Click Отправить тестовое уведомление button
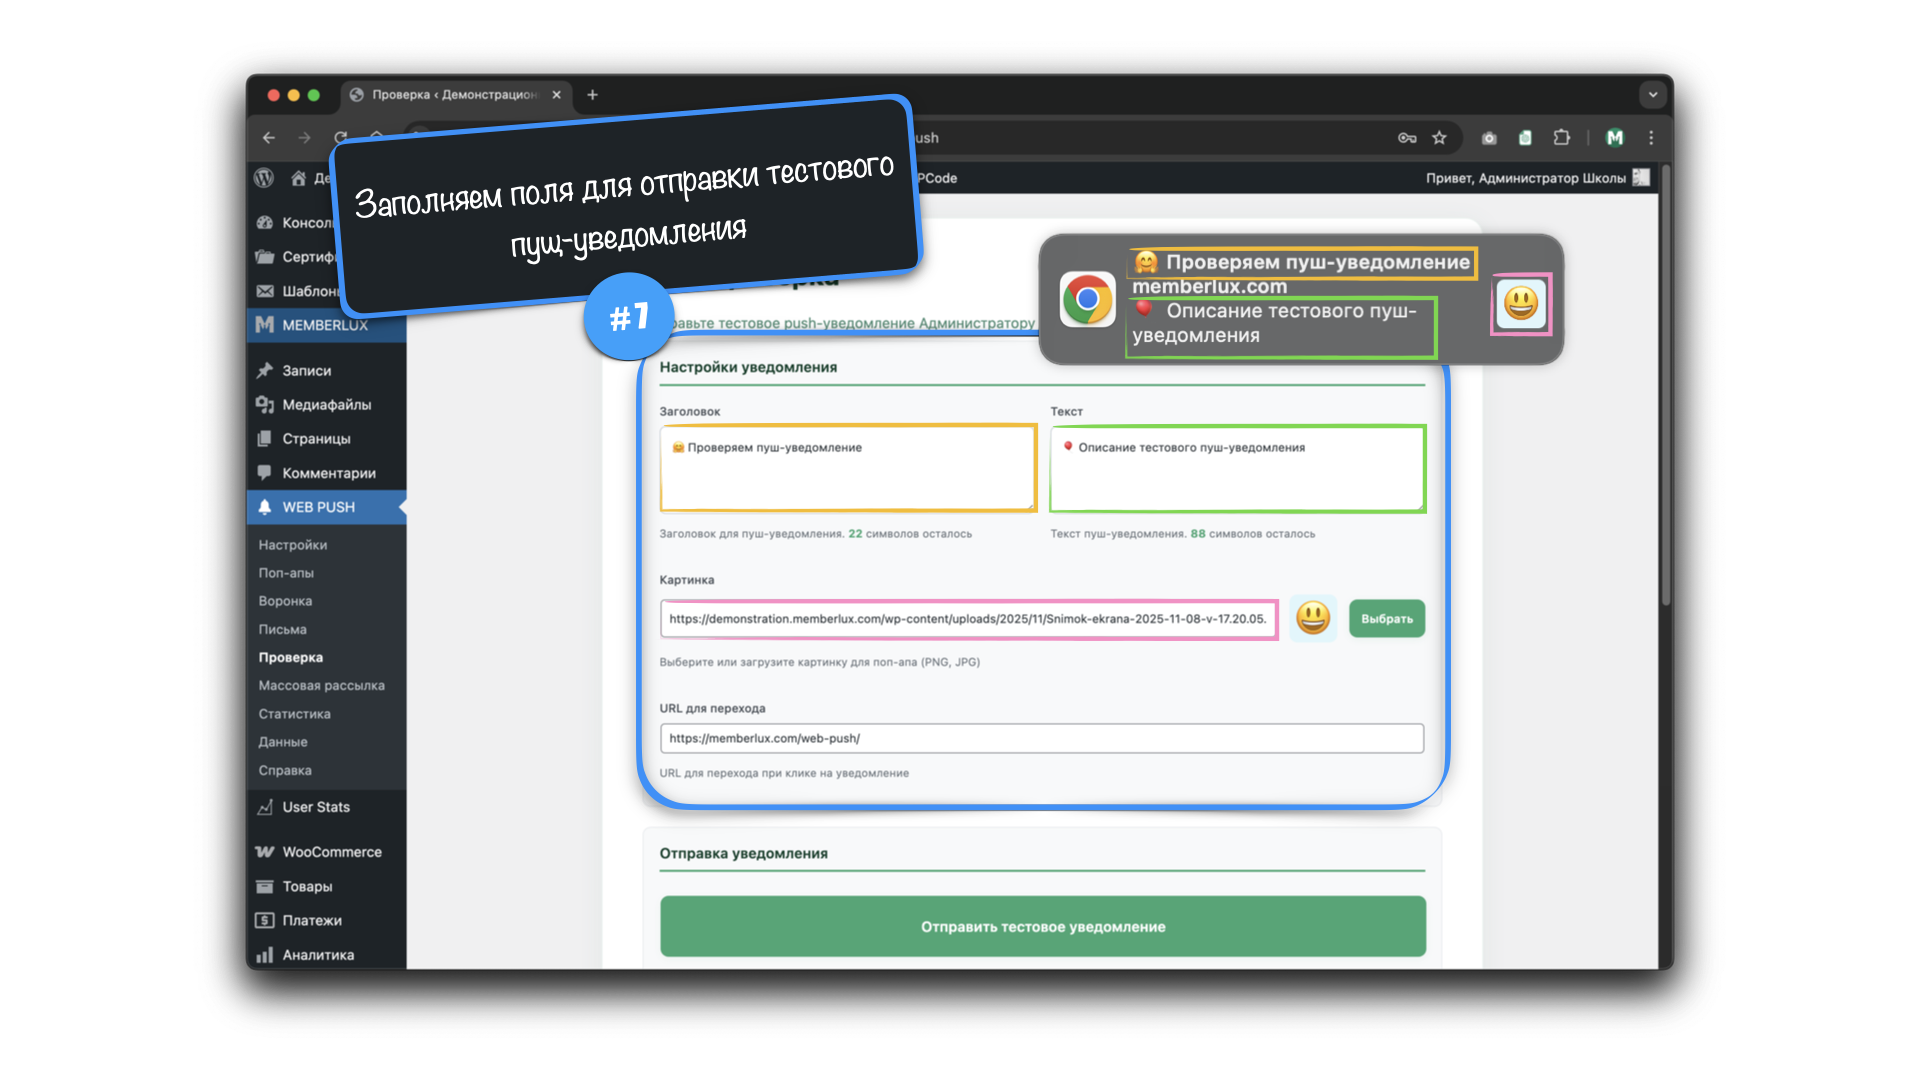The width and height of the screenshot is (1920, 1080). [x=1042, y=927]
